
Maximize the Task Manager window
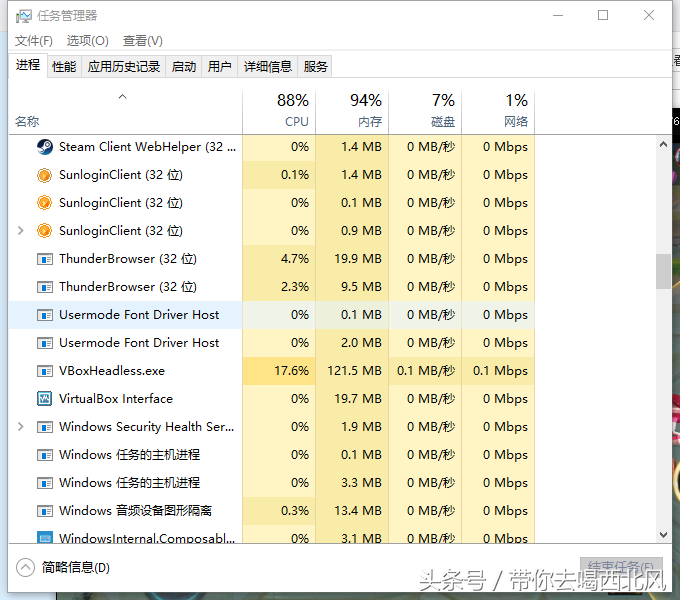(603, 16)
